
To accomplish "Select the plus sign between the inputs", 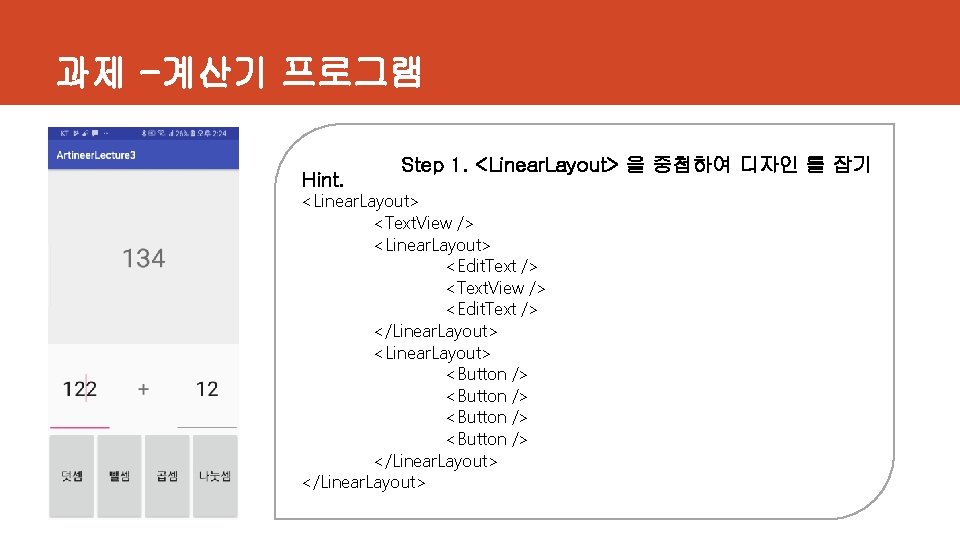I will [143, 389].
